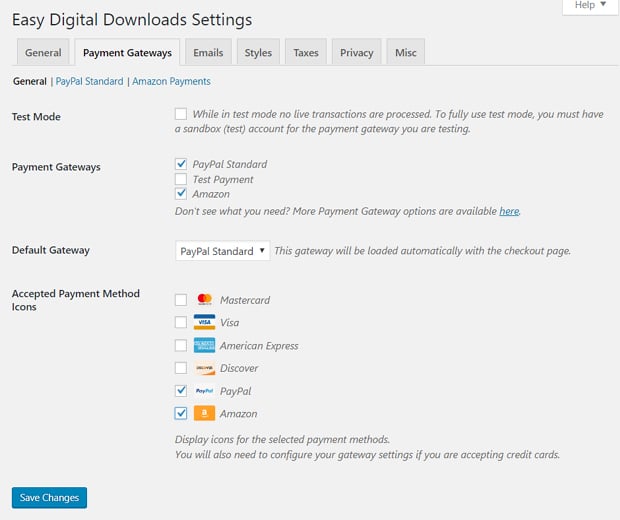Open the Emails tab
This screenshot has width=620, height=520.
point(208,53)
